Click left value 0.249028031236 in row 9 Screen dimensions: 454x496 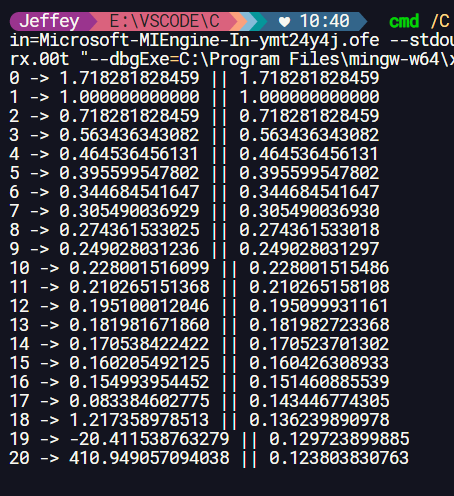(129, 249)
